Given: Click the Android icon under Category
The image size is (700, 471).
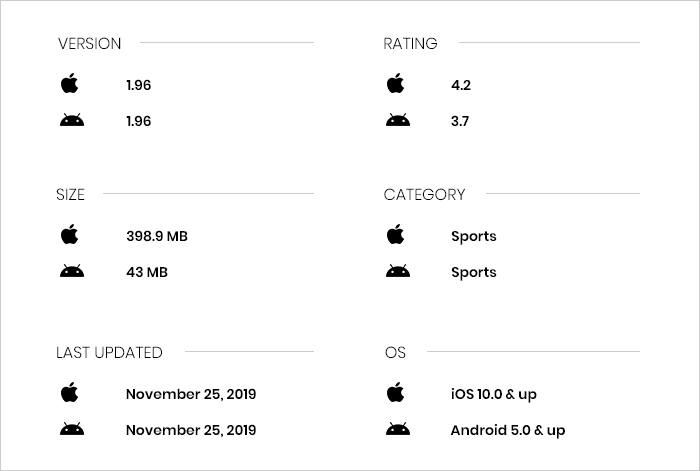Looking at the screenshot, I should coord(398,272).
